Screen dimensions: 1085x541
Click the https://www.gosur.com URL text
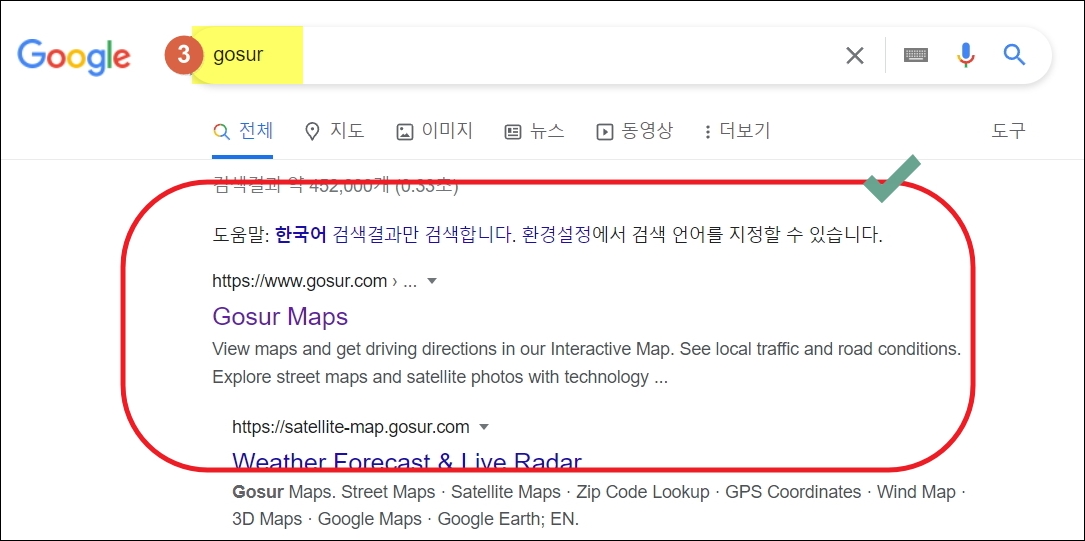pos(300,282)
